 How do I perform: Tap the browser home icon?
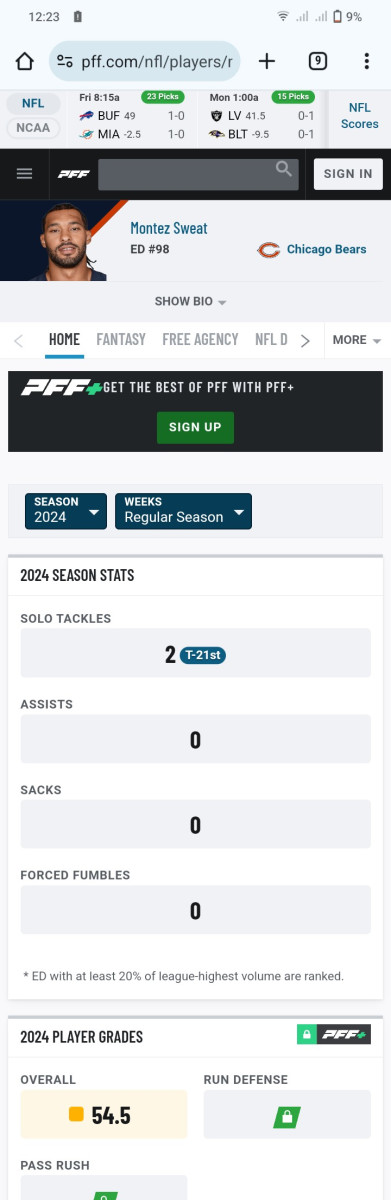coord(25,61)
